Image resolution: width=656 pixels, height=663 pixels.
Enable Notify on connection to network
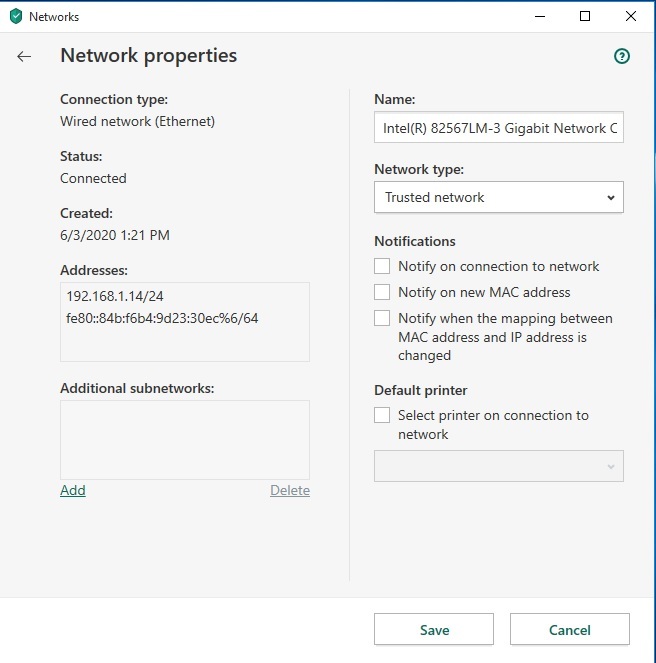coord(382,266)
